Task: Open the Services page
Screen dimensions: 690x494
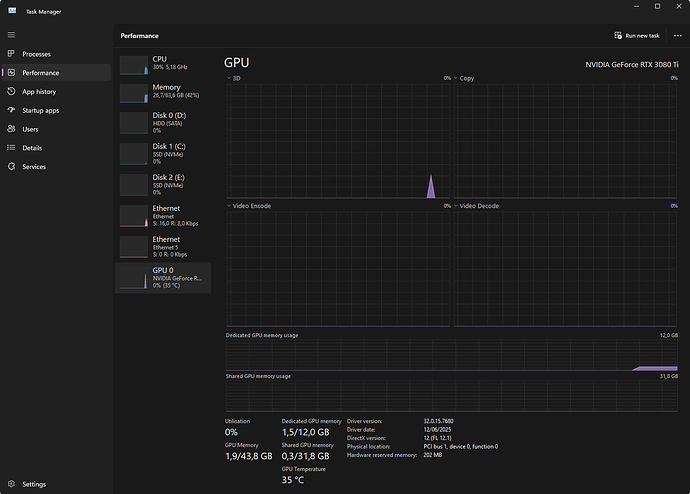Action: [x=56, y=167]
